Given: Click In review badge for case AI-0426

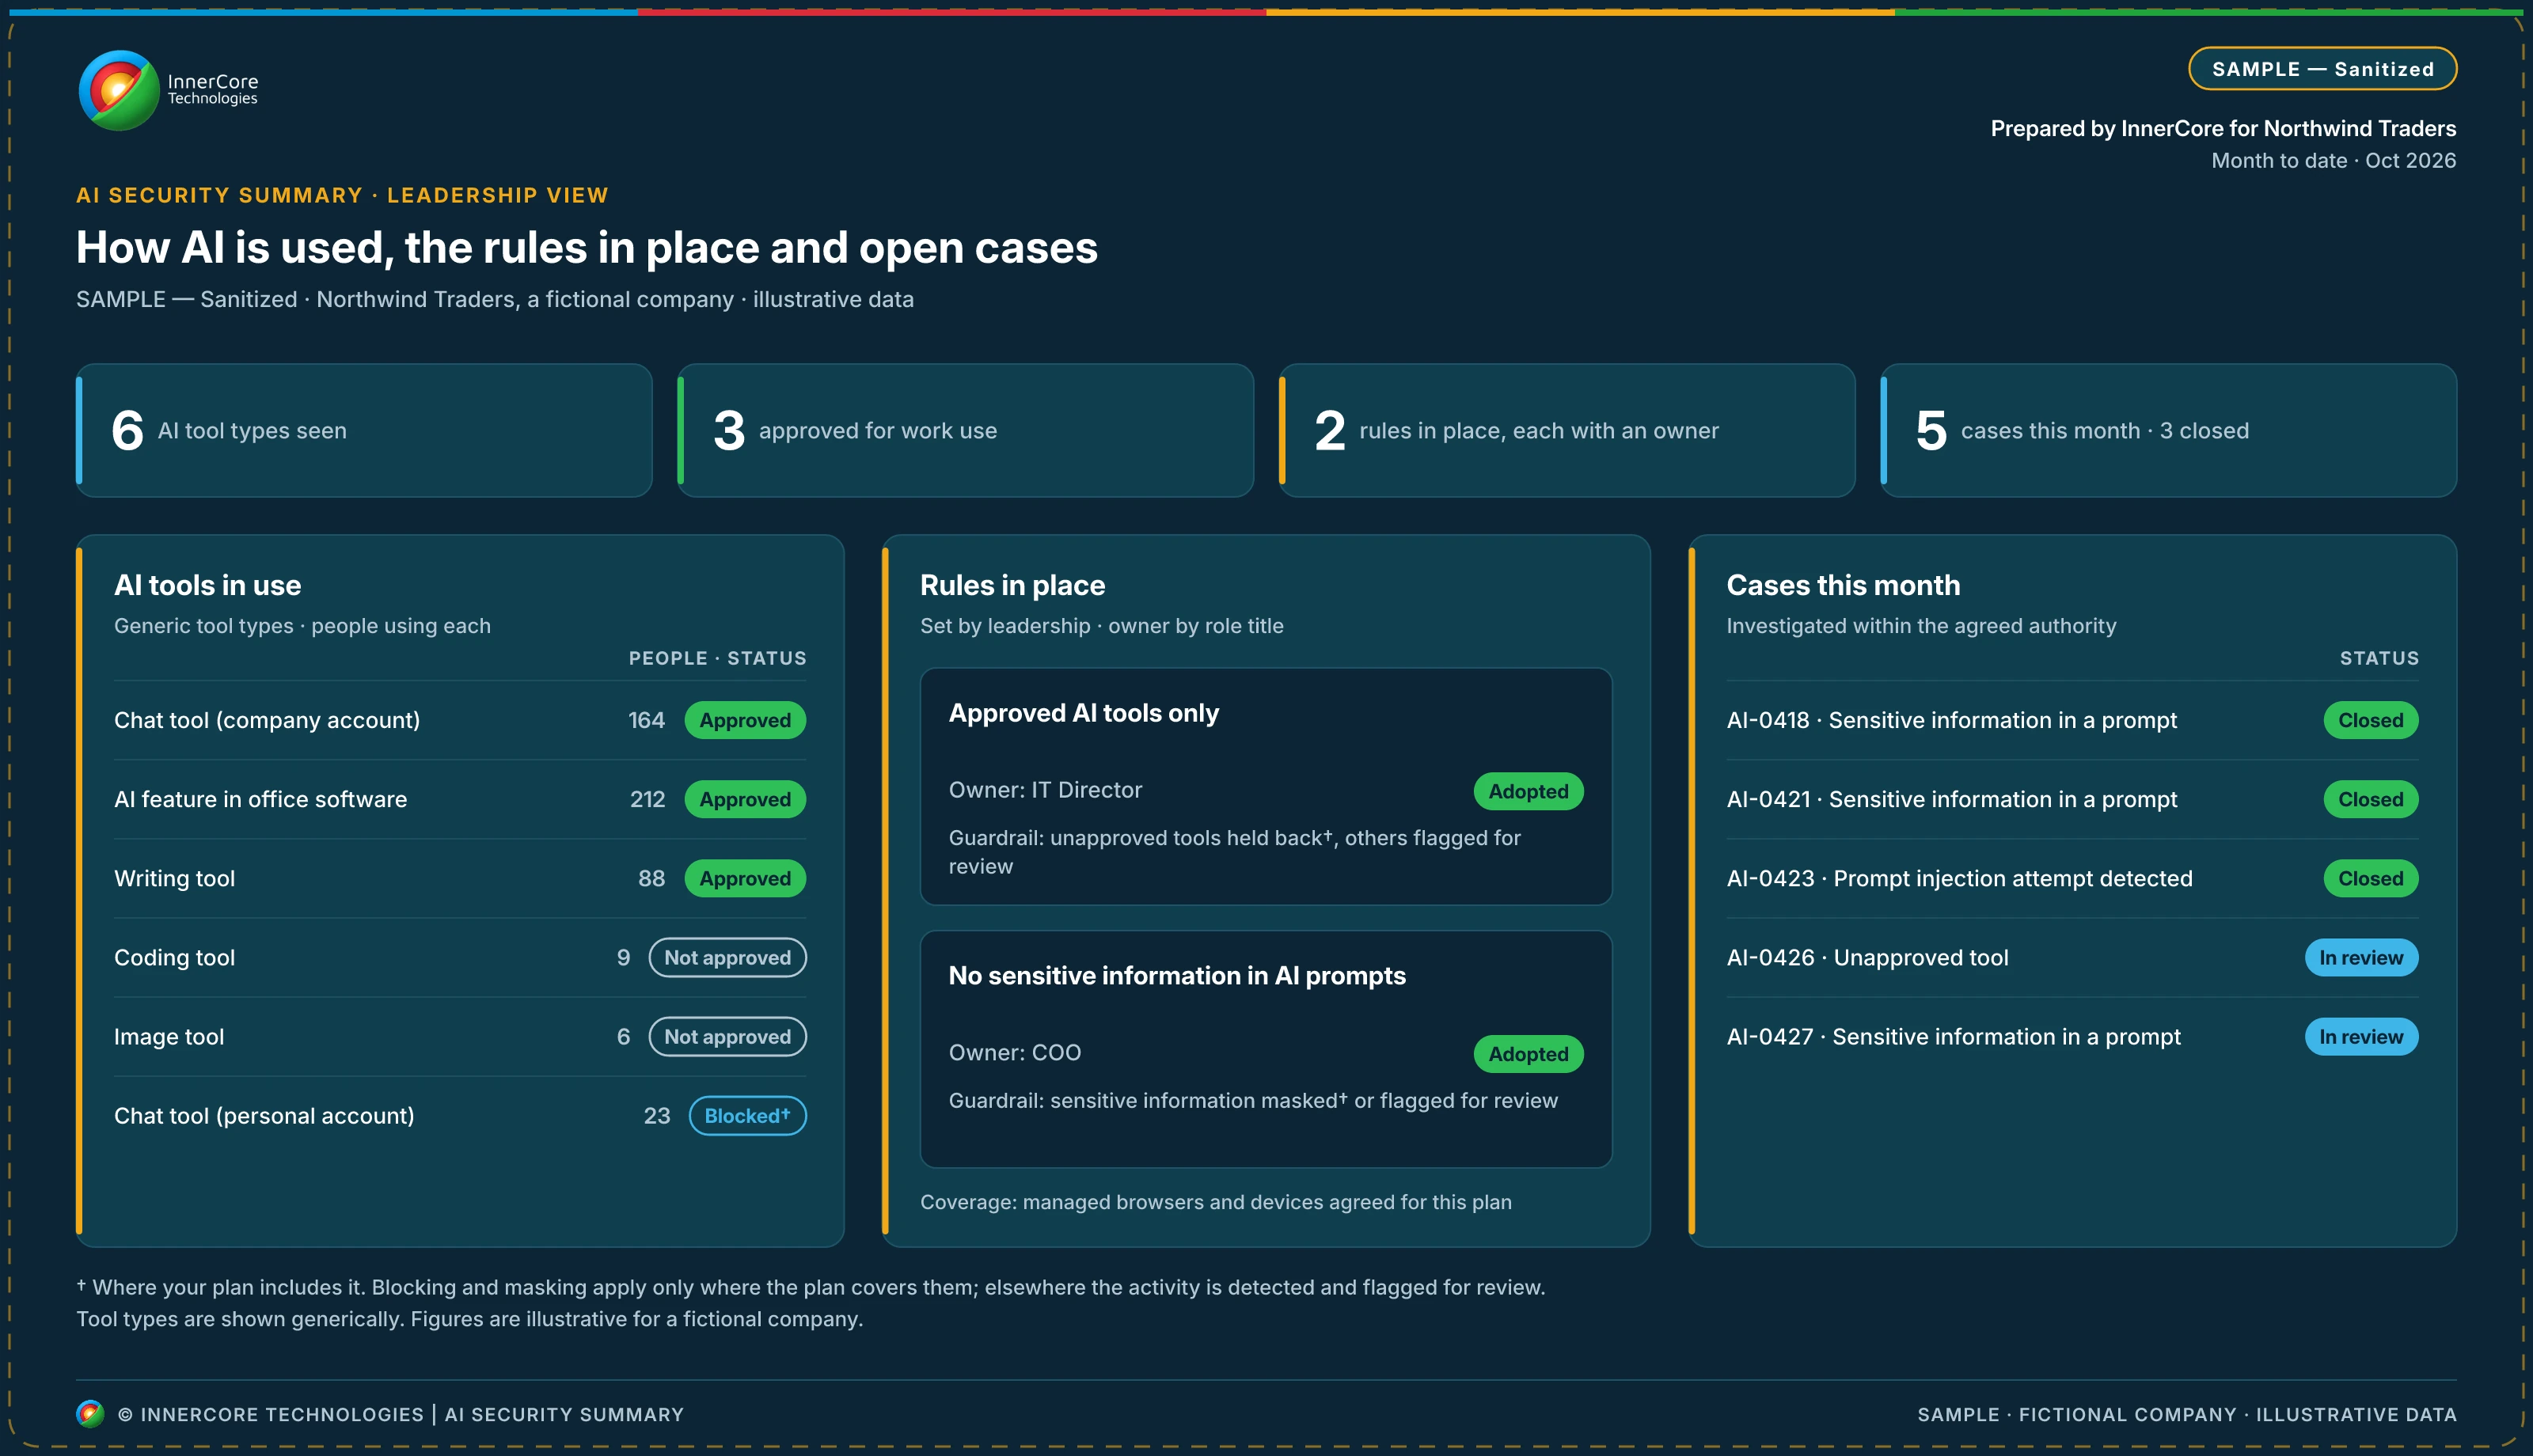Looking at the screenshot, I should 2361,957.
